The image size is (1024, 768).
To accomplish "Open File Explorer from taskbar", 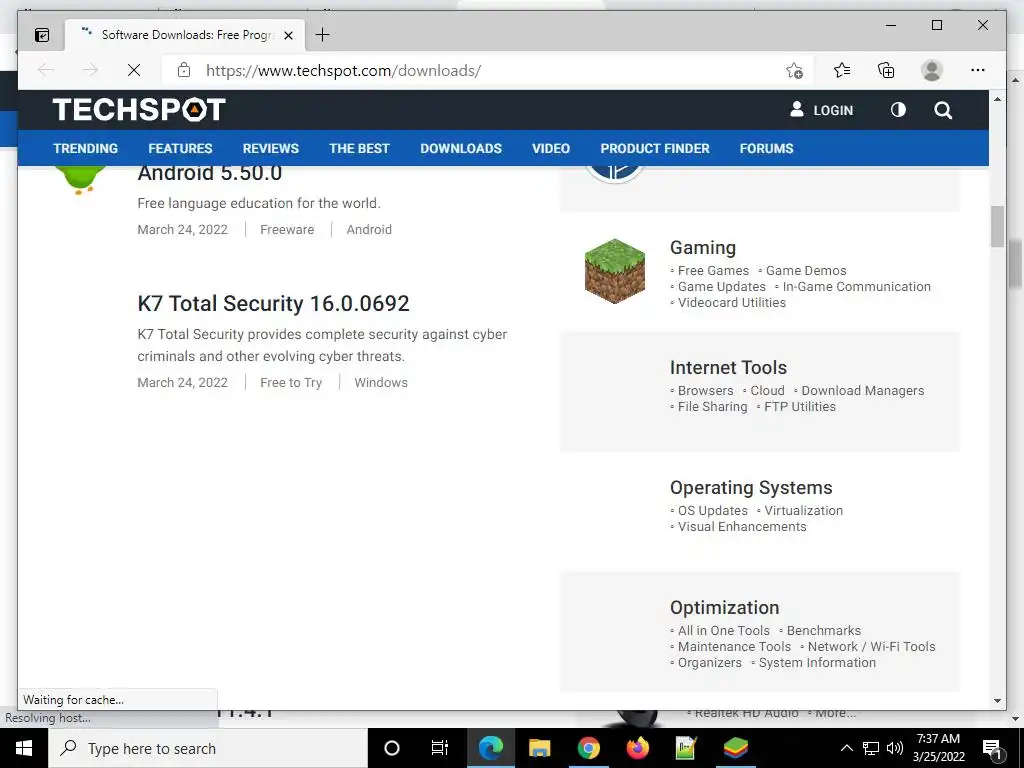I will tap(539, 748).
